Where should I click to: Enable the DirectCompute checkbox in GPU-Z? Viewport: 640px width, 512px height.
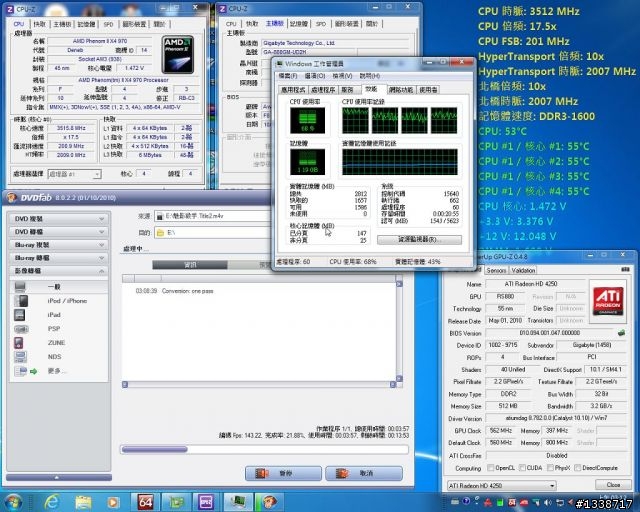tap(578, 468)
